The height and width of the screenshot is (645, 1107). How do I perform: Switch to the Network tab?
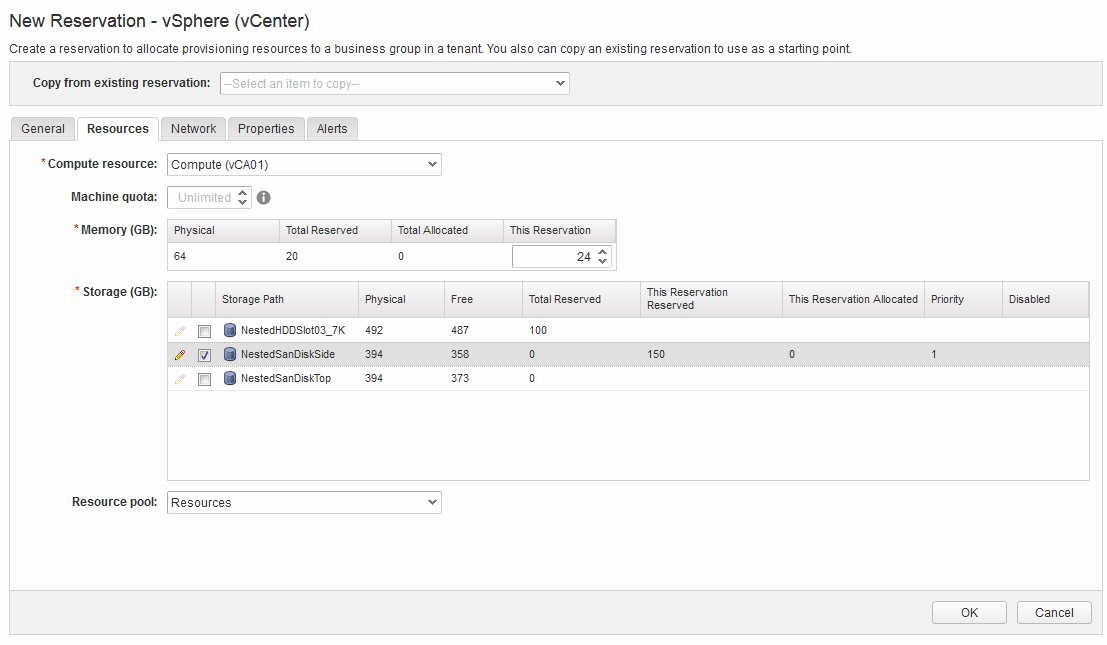click(x=193, y=129)
